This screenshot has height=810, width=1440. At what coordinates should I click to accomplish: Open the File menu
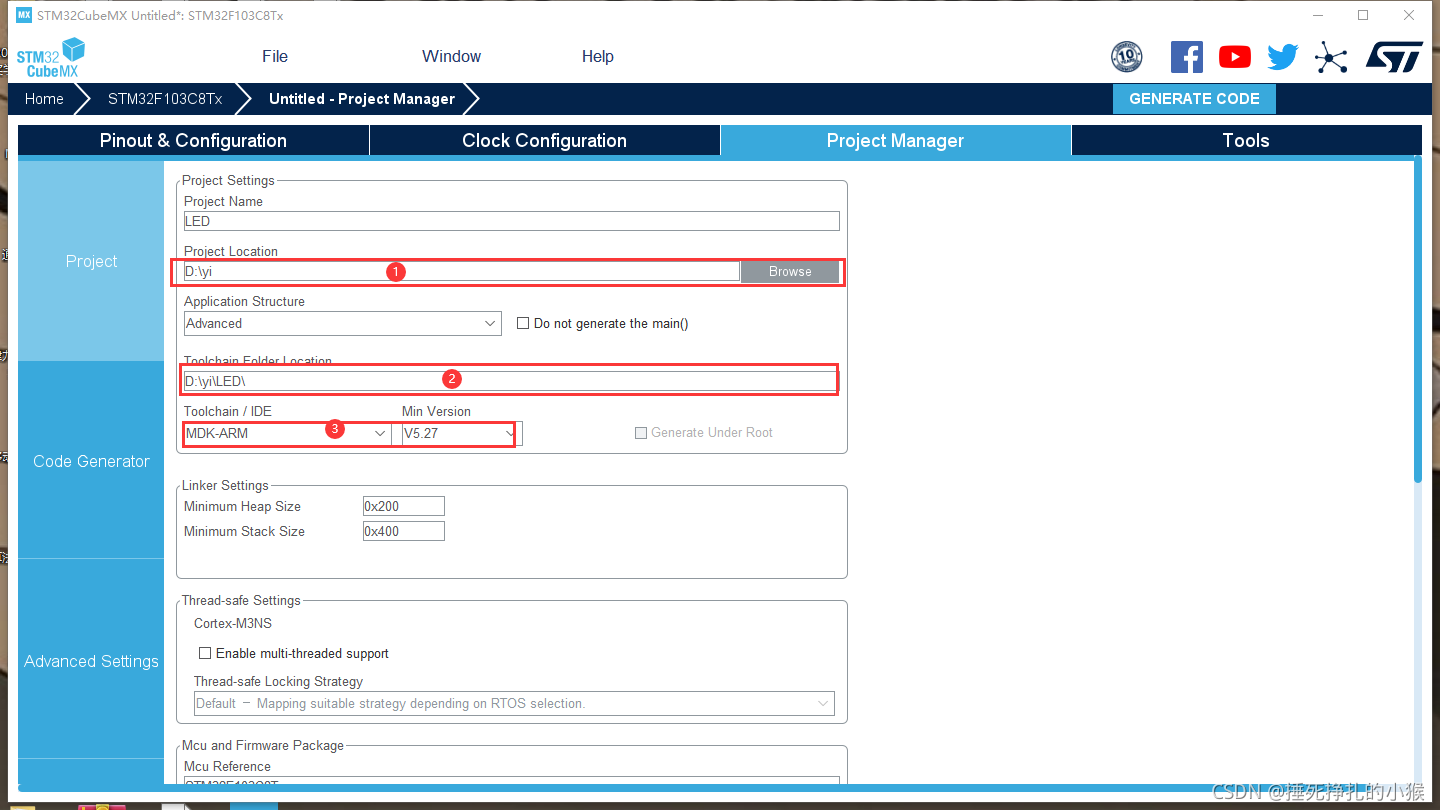[275, 56]
